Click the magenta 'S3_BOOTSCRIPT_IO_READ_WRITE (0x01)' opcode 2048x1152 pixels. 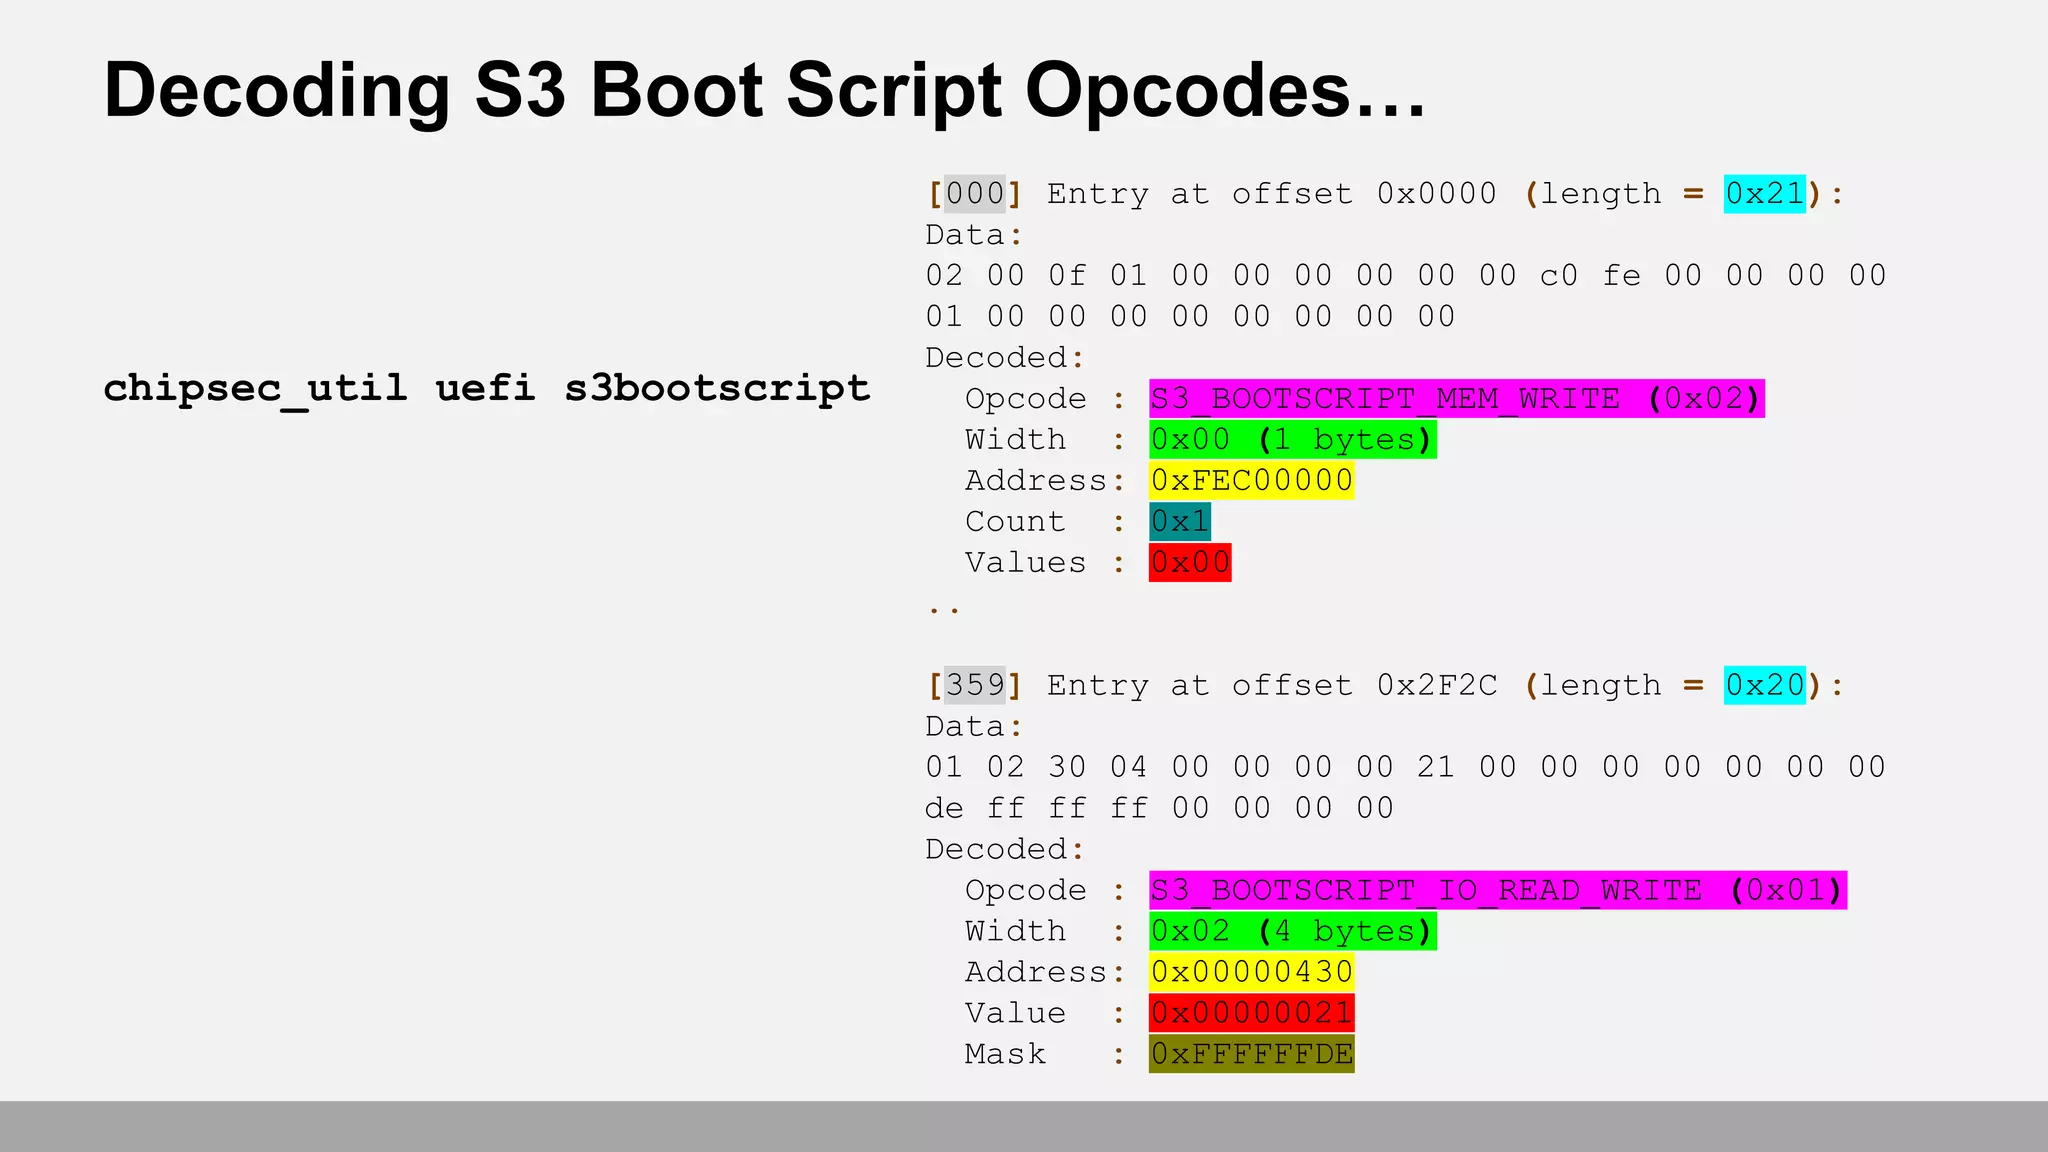pyautogui.click(x=1498, y=890)
